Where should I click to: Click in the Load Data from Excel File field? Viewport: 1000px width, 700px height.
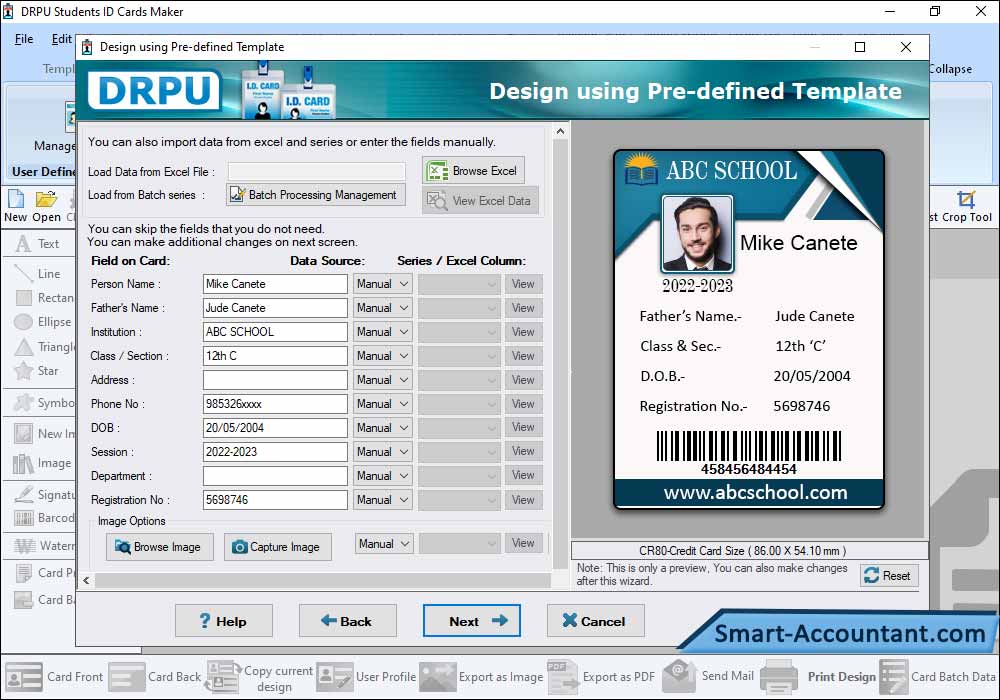[x=317, y=171]
